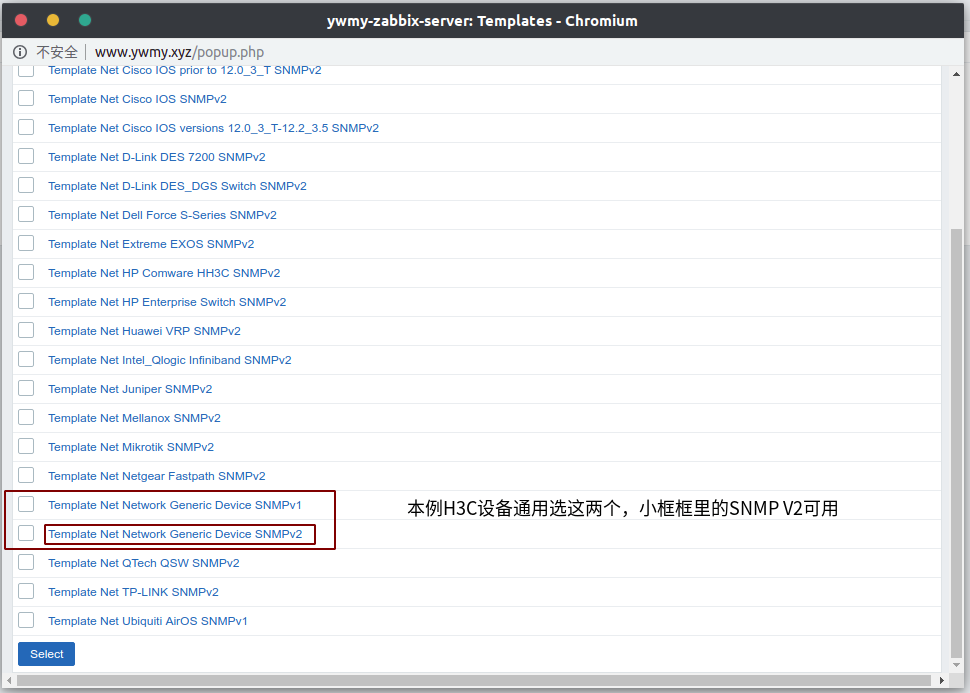Click the horizontal scrollbar thumb

(474, 680)
